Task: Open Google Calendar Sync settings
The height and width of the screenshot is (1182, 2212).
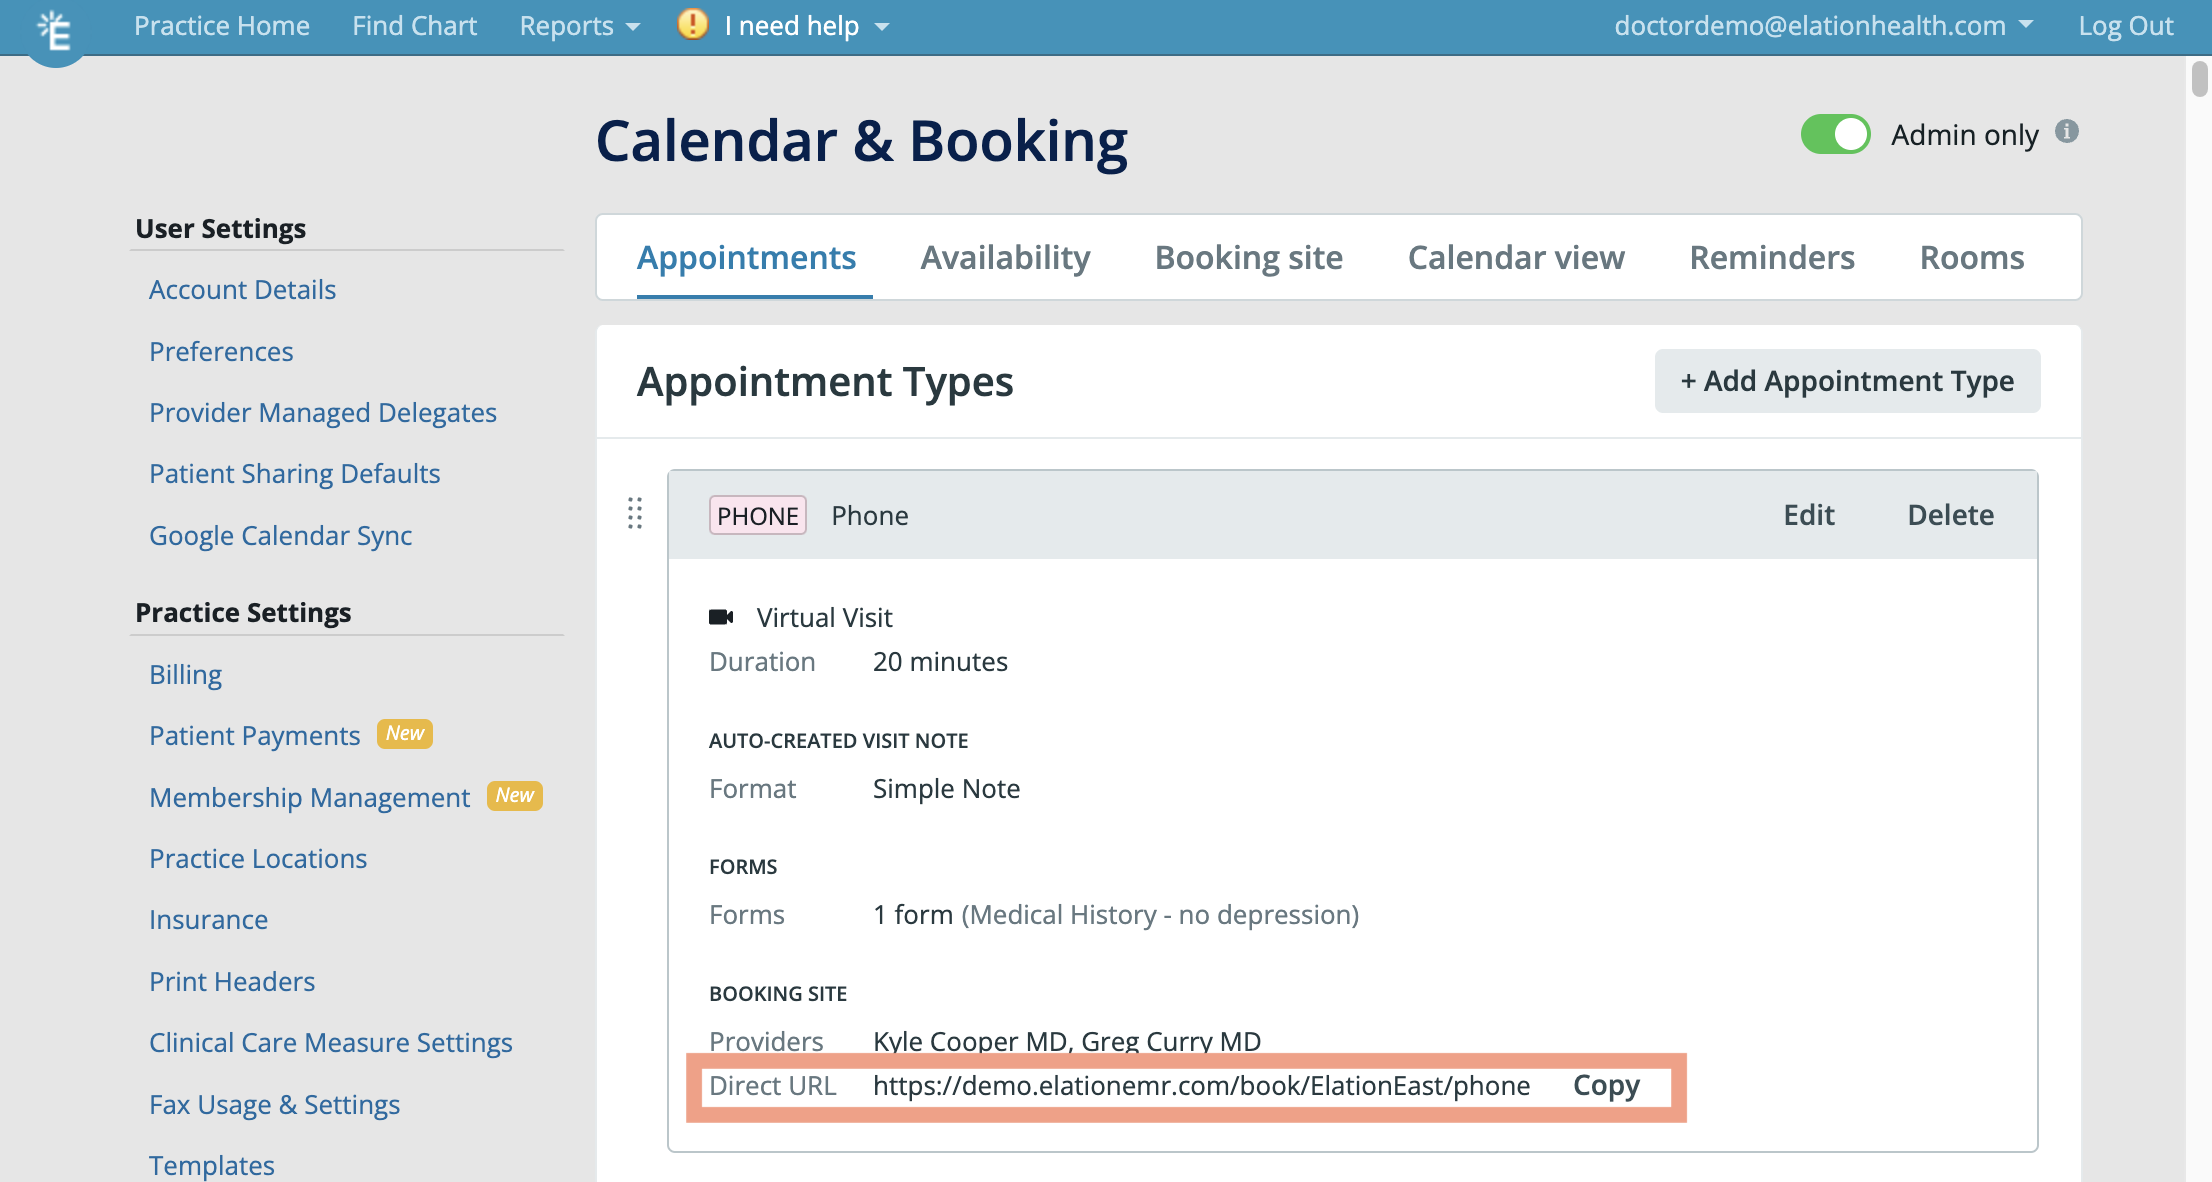Action: [281, 535]
